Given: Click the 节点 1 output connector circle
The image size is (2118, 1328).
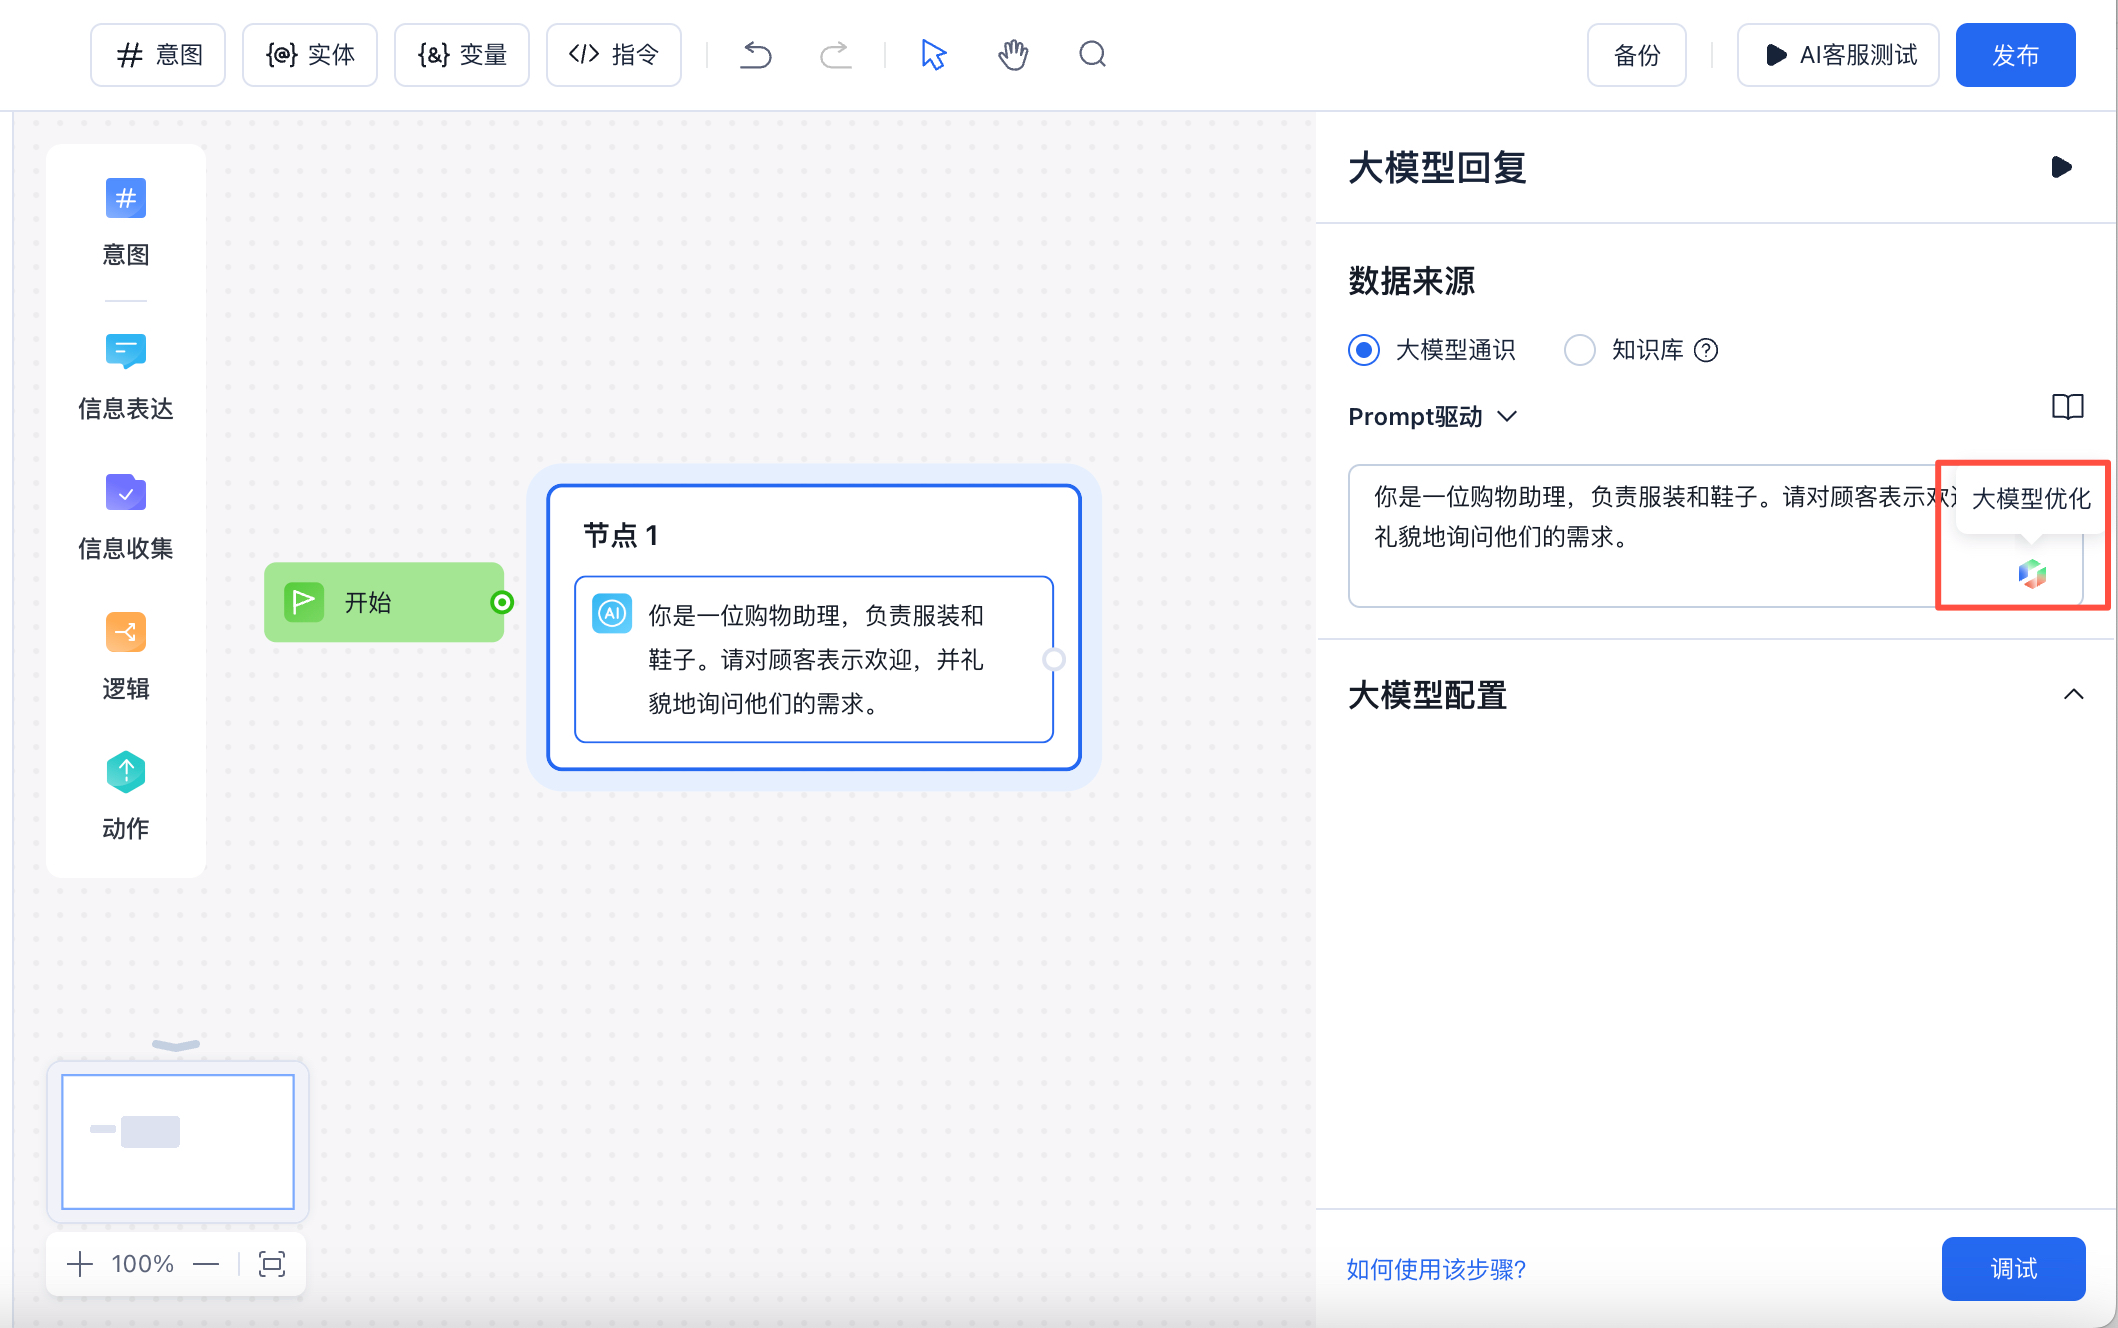Looking at the screenshot, I should [x=1054, y=659].
